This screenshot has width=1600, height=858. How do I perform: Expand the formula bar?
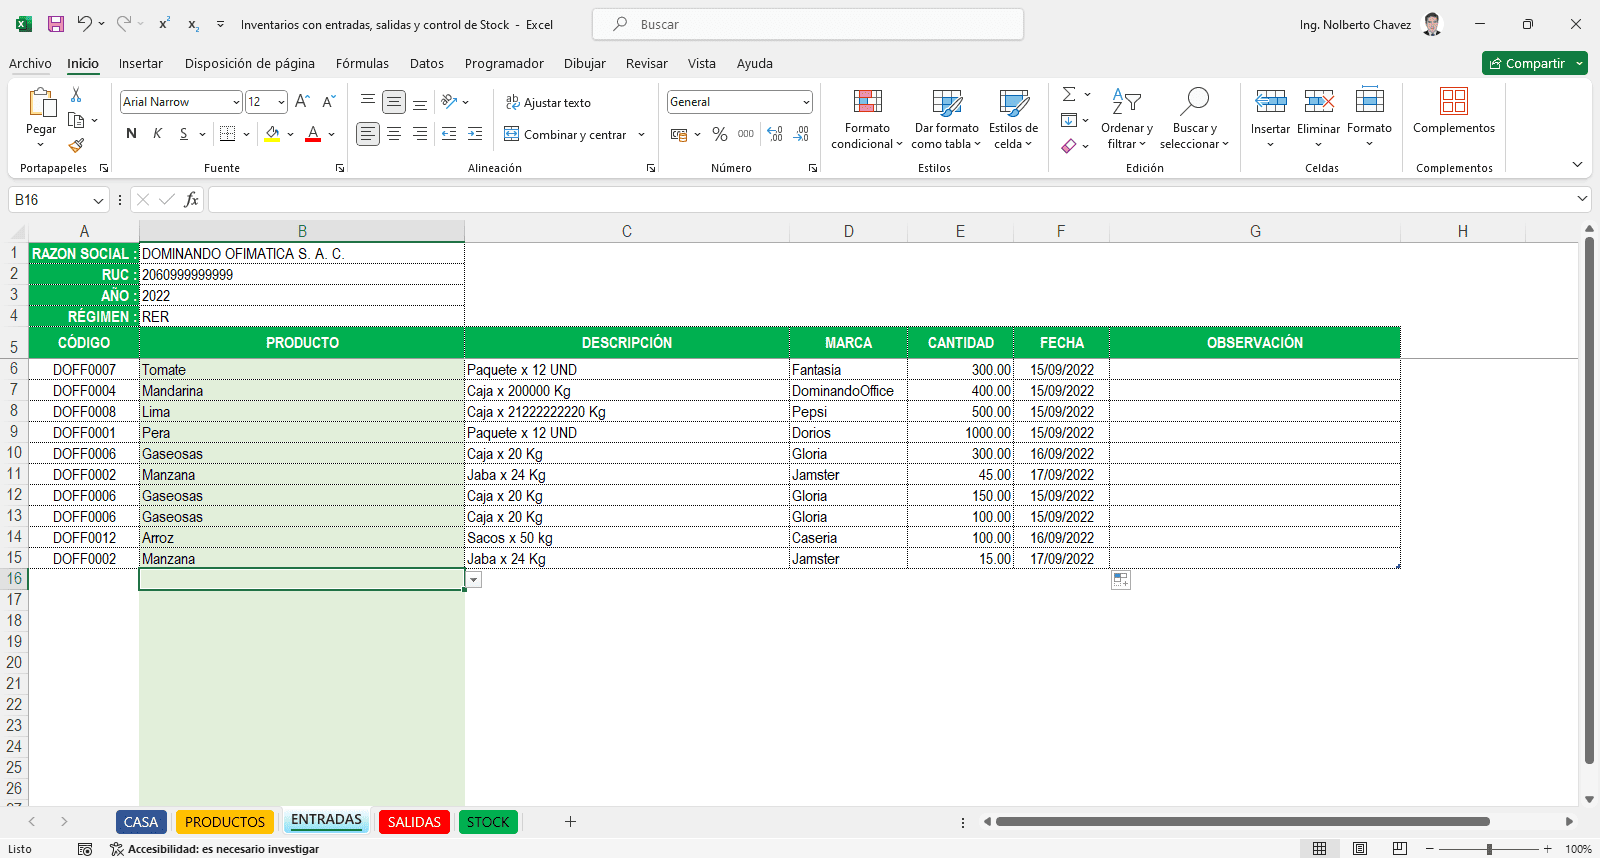click(x=1582, y=199)
